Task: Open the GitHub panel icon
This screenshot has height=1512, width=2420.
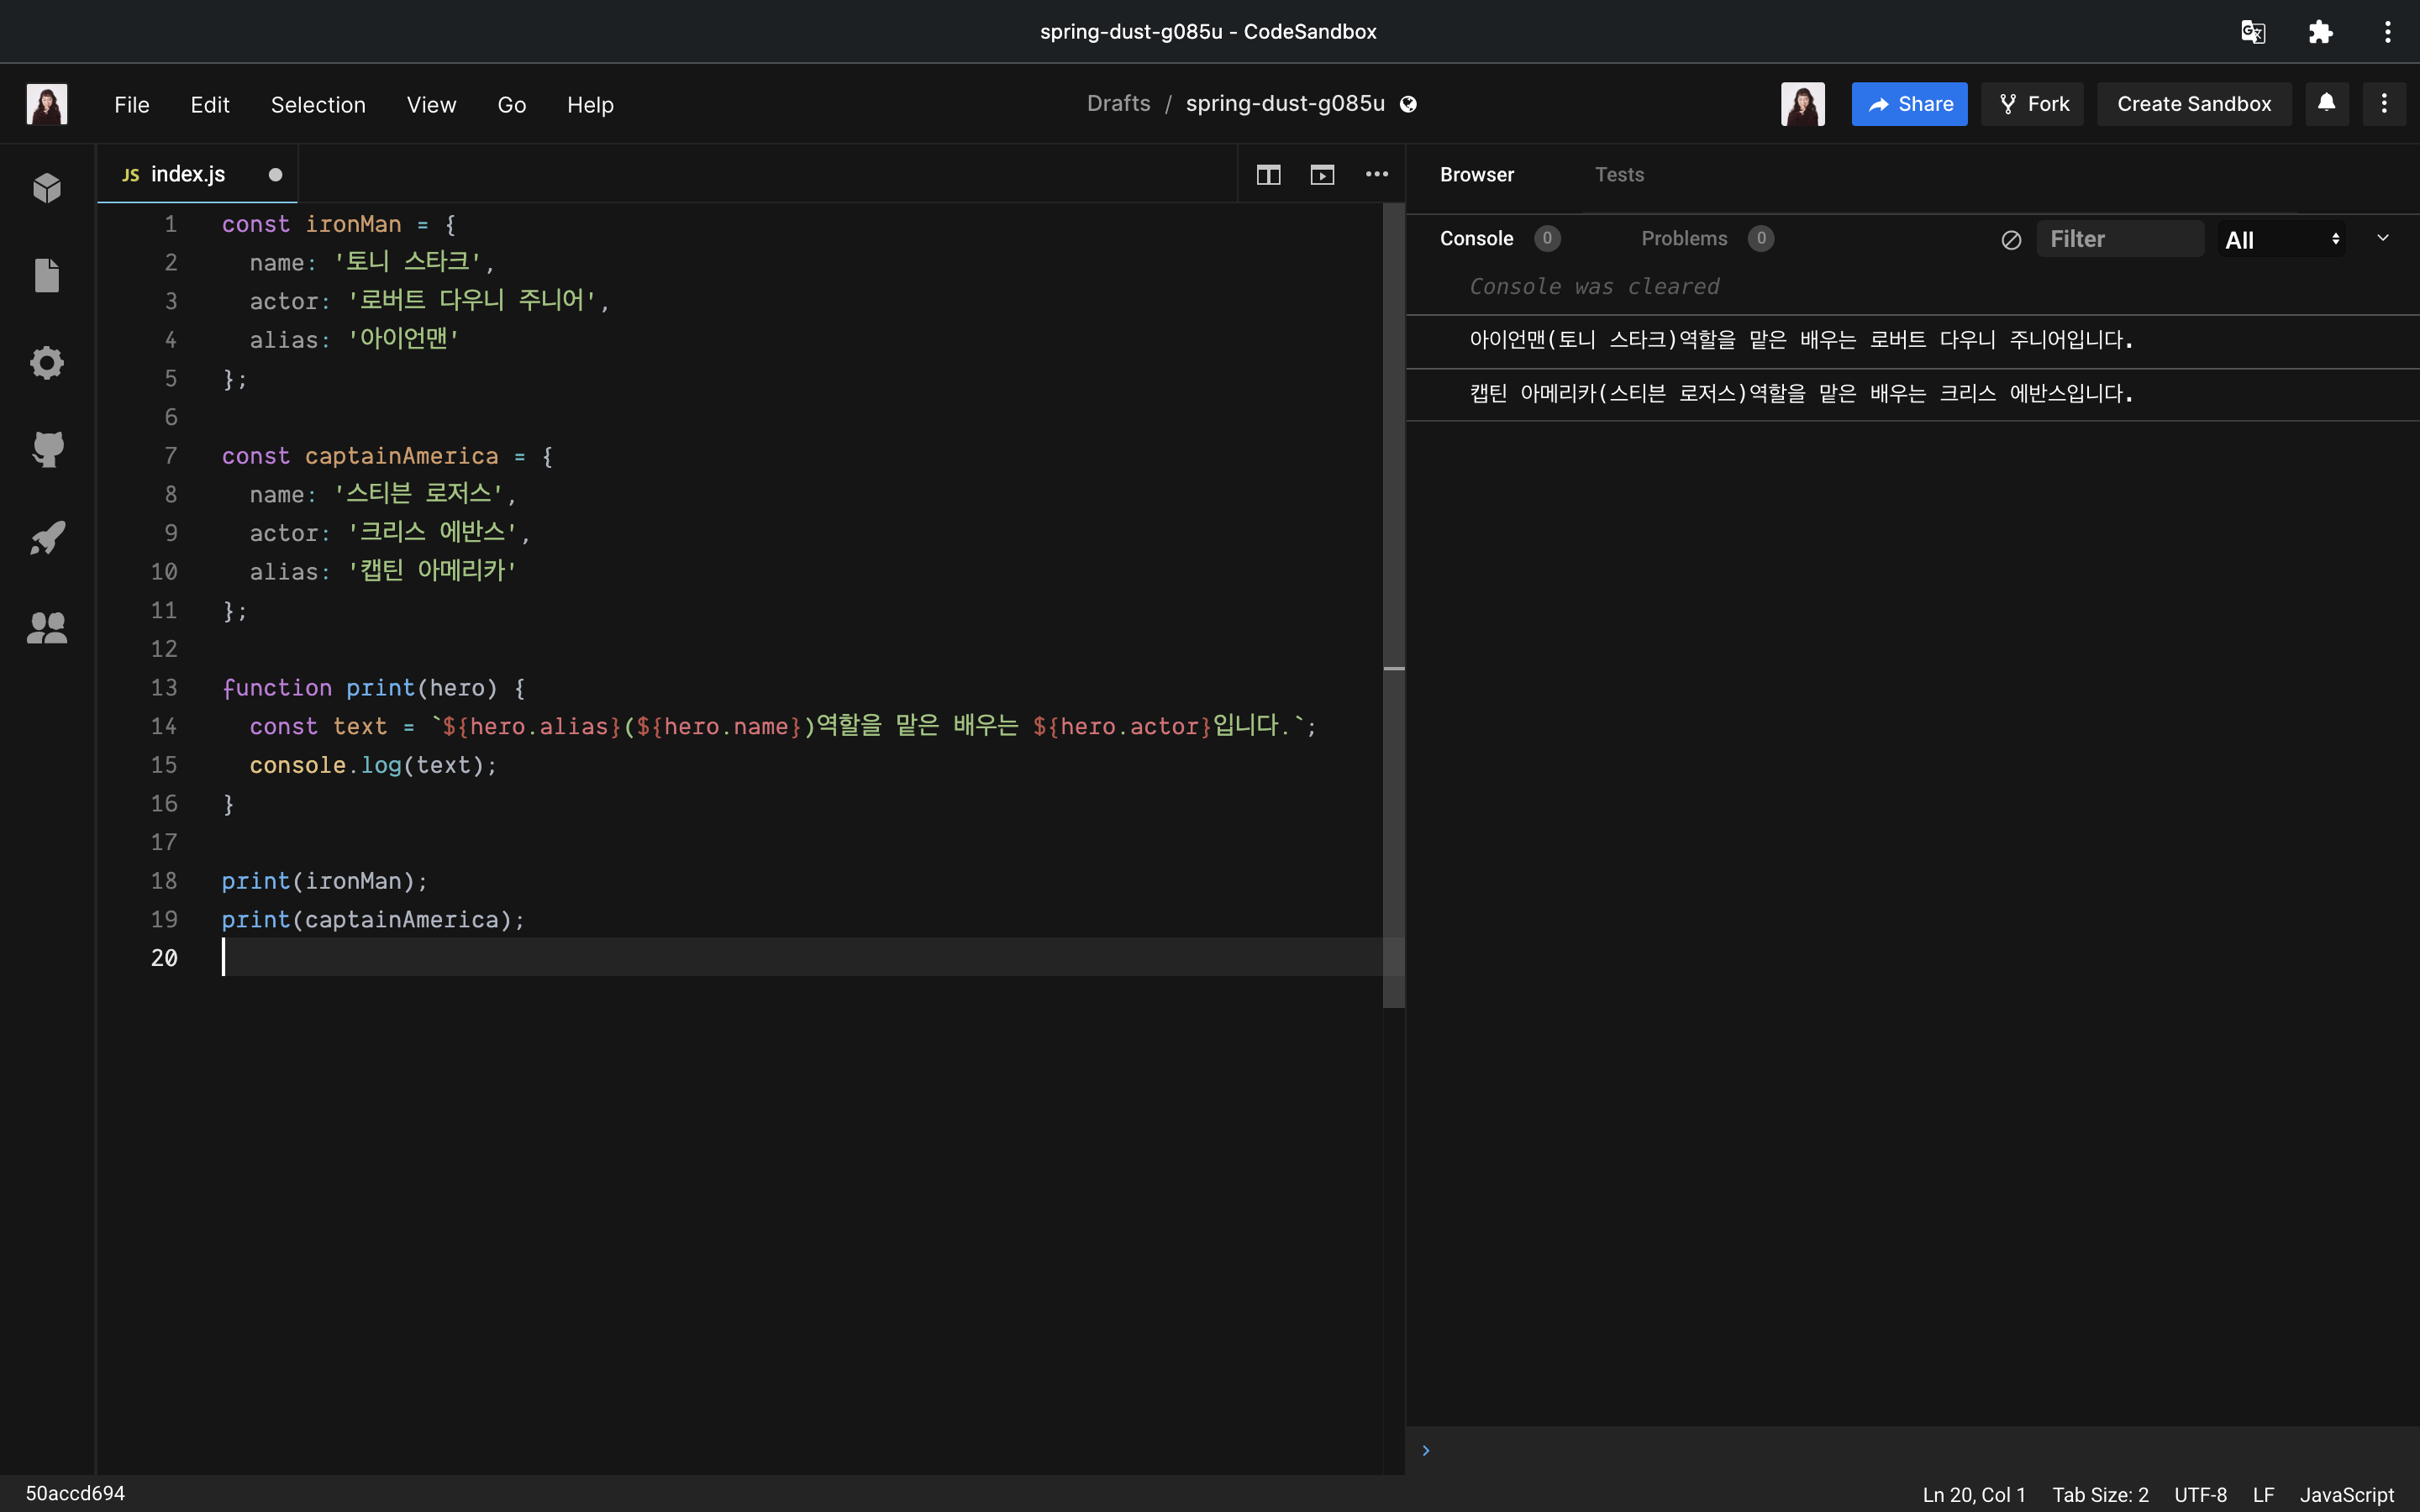Action: tap(47, 450)
